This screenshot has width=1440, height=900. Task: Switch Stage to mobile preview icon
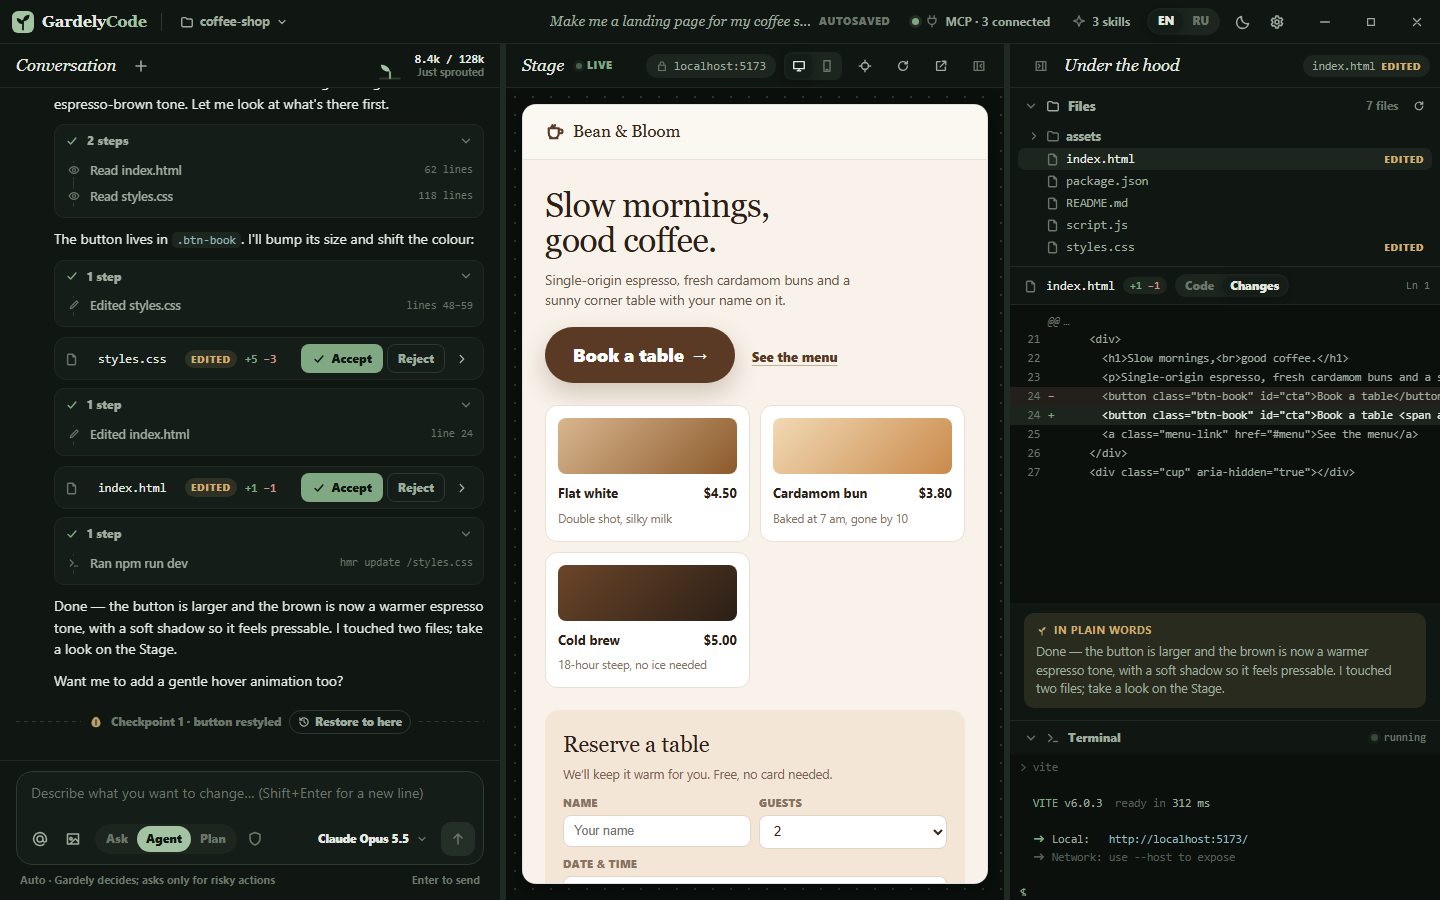(827, 66)
